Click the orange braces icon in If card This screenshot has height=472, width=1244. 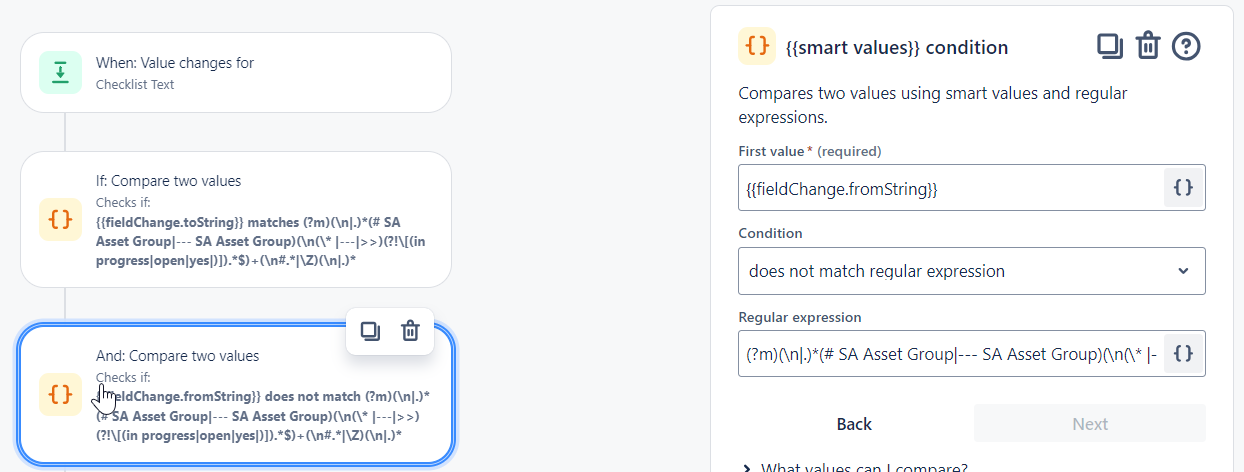point(60,220)
